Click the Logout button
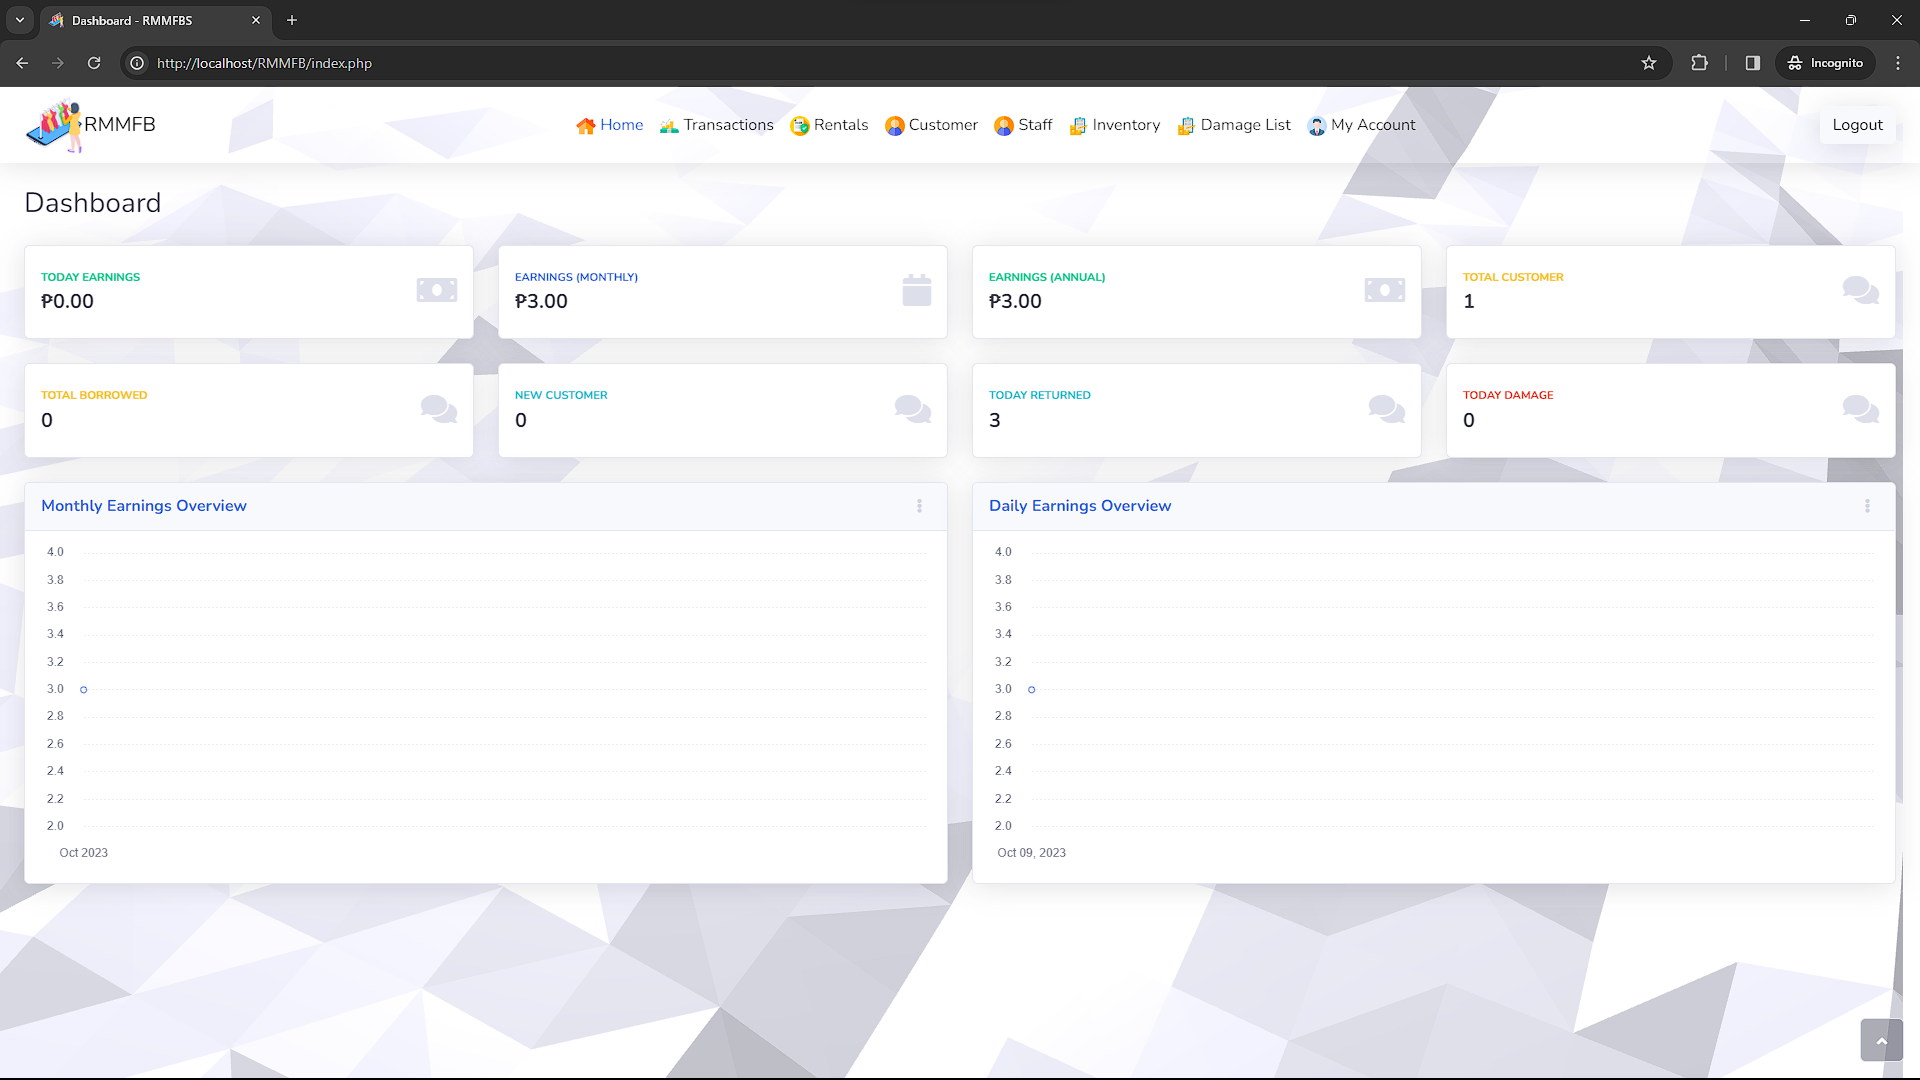 [1857, 125]
